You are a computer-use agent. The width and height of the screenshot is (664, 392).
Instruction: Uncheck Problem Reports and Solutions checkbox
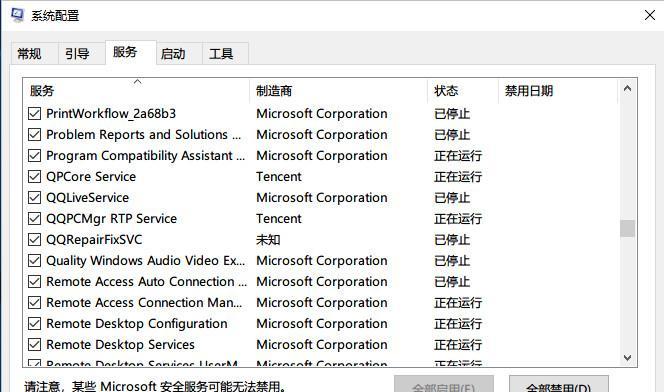34,135
